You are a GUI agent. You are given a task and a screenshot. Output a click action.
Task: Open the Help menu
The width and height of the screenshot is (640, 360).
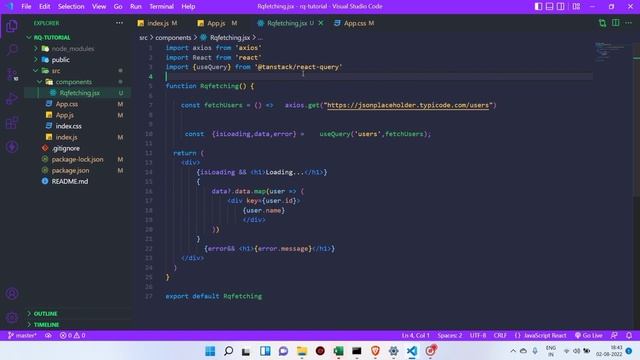[188, 7]
